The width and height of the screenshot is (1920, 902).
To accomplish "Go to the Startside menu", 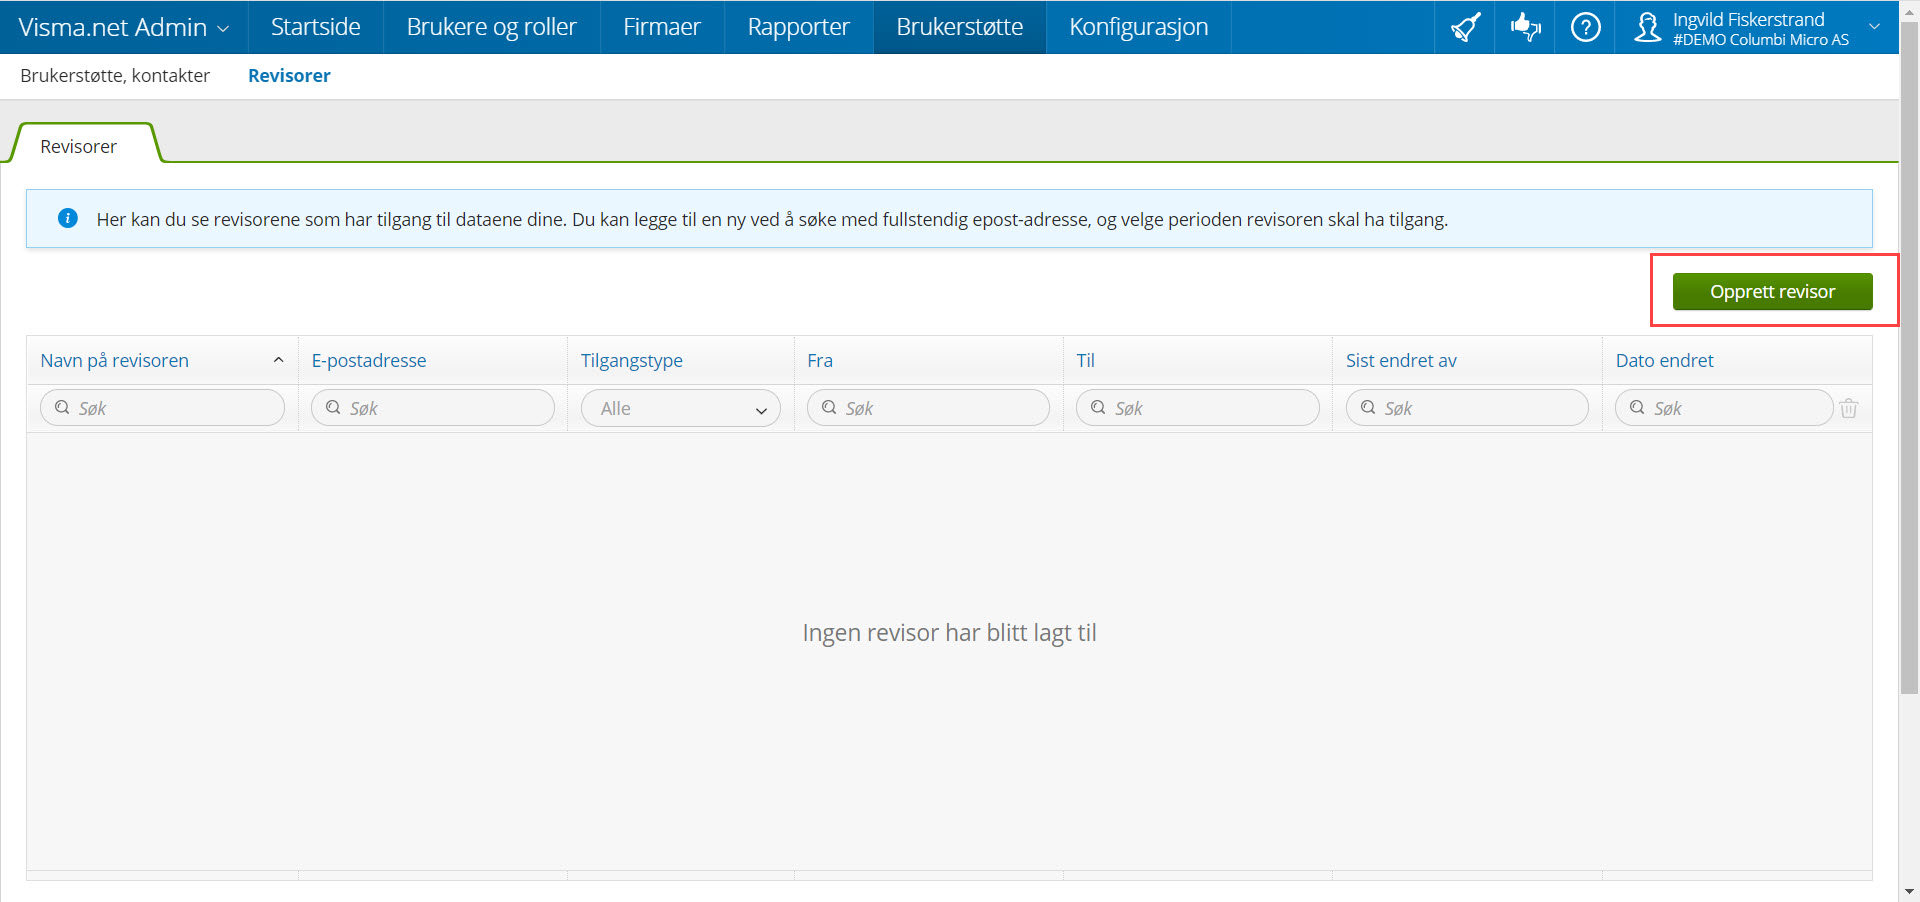I will 315,27.
